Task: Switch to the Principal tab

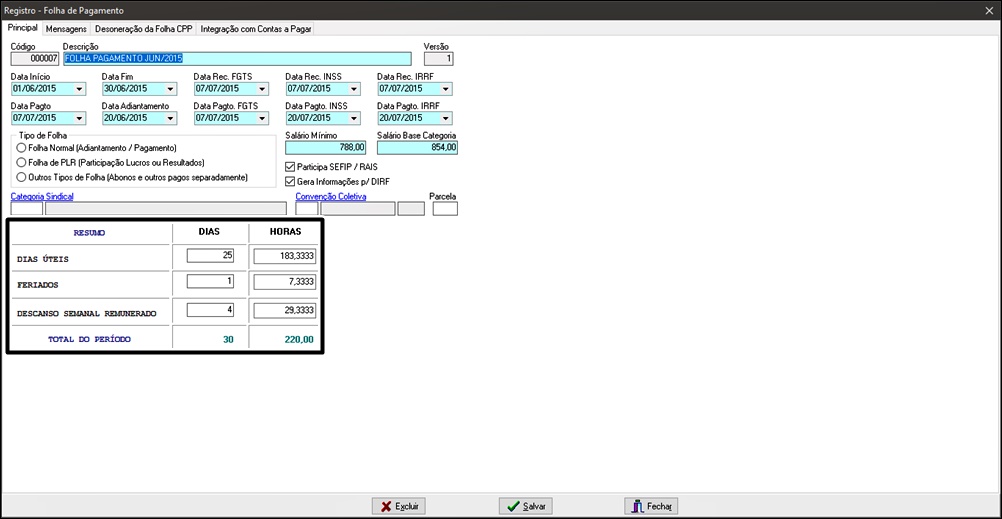Action: click(22, 29)
